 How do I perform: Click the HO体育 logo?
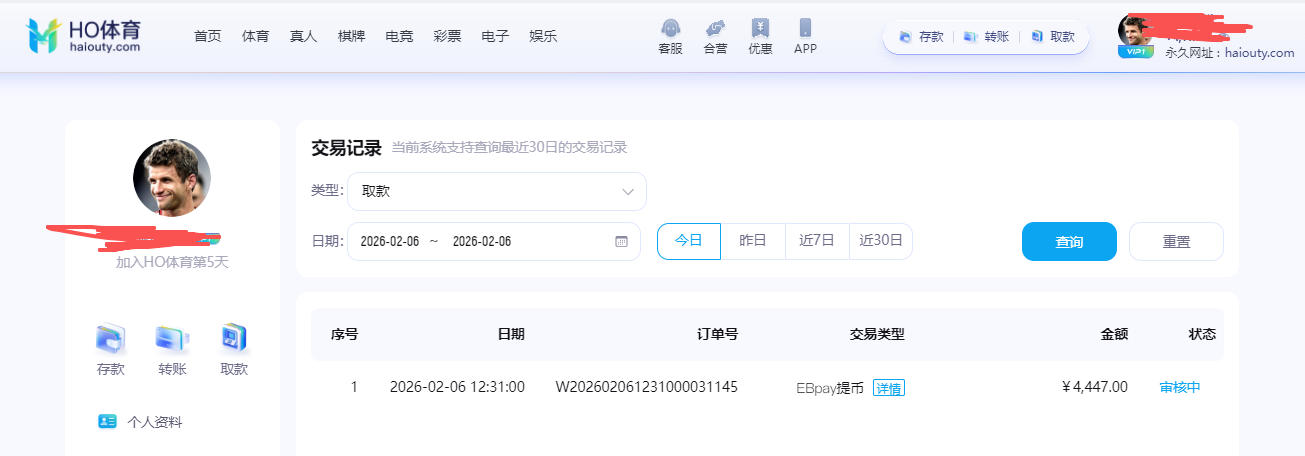pyautogui.click(x=83, y=35)
